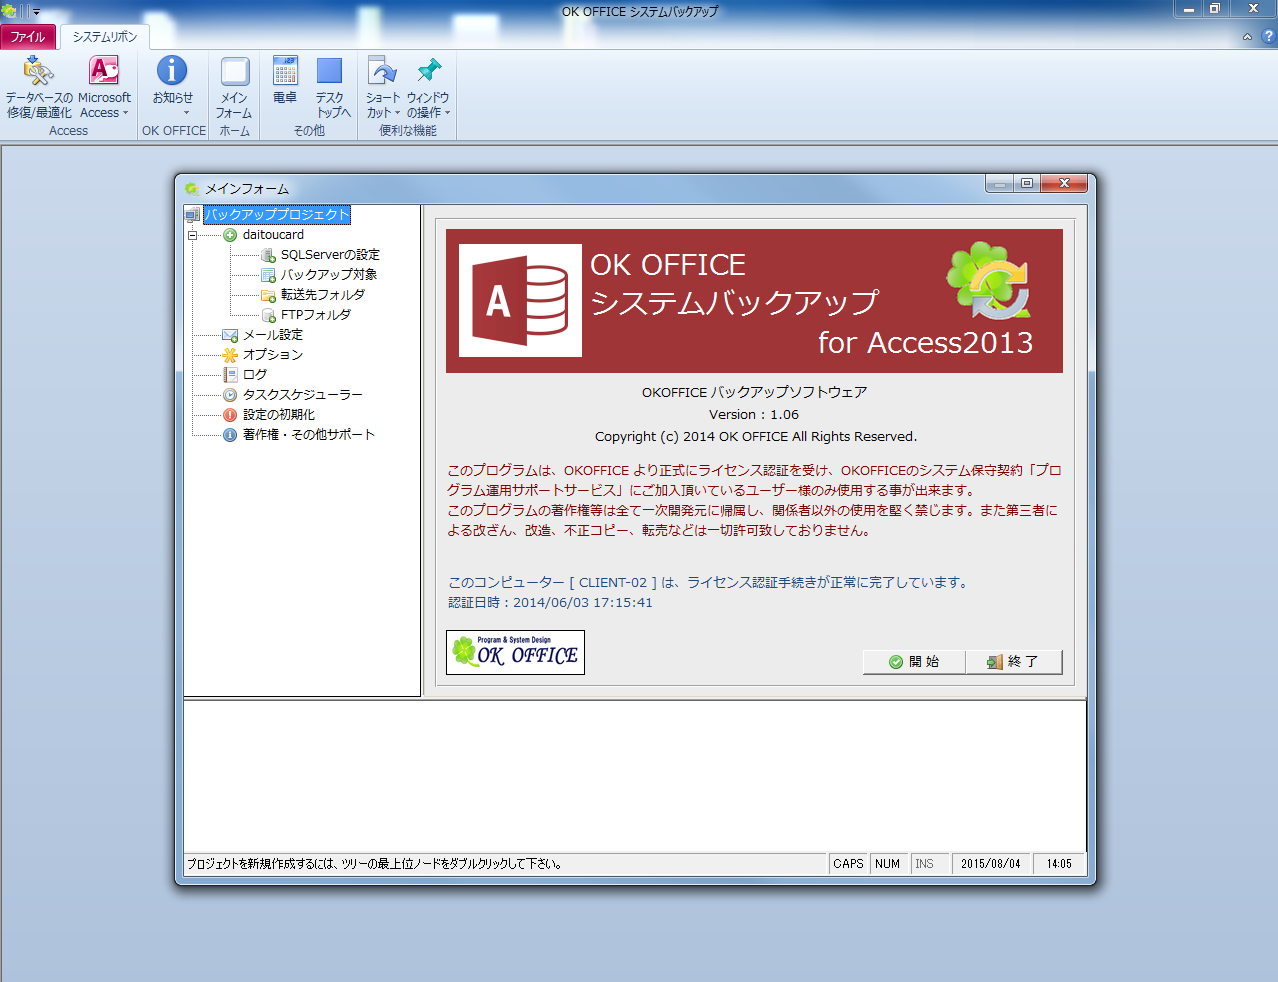Select the daitoucard project node

273,235
